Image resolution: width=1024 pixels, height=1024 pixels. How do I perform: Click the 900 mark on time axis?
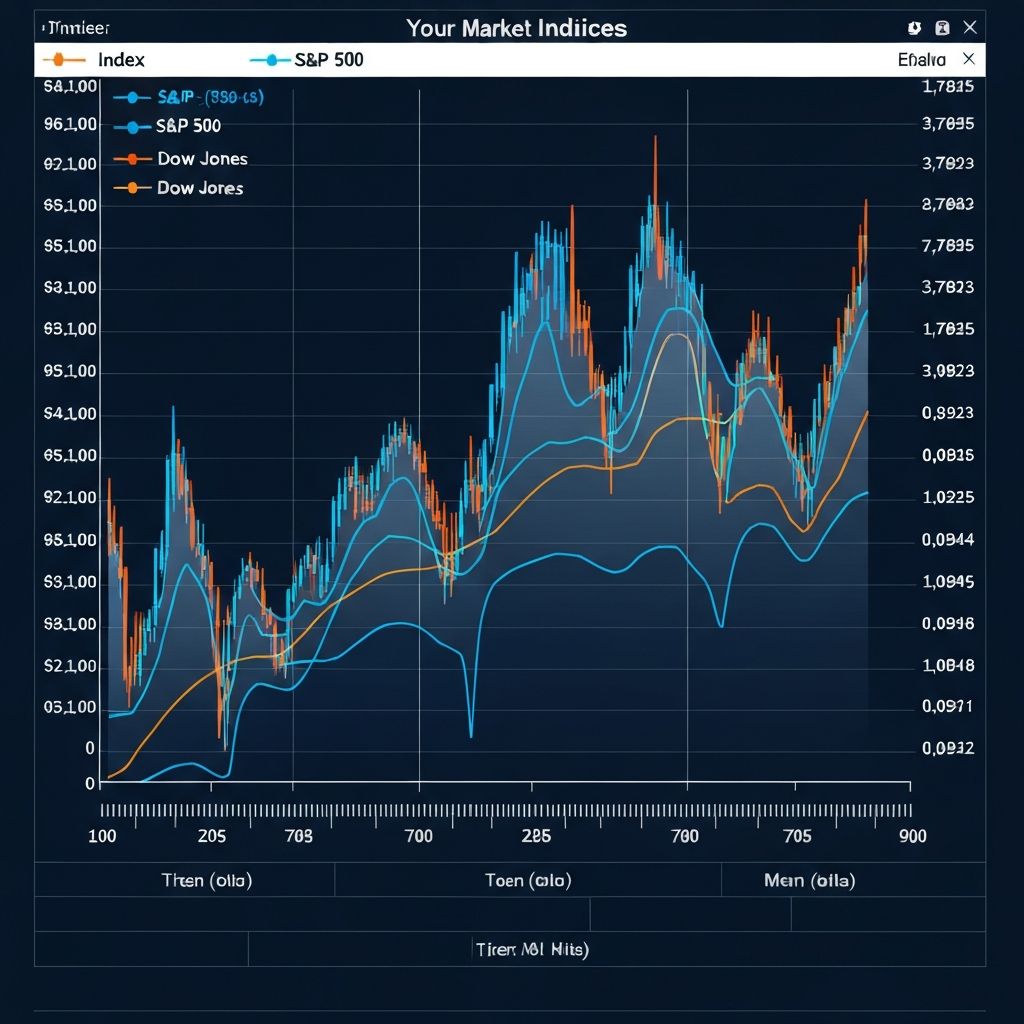(x=912, y=836)
